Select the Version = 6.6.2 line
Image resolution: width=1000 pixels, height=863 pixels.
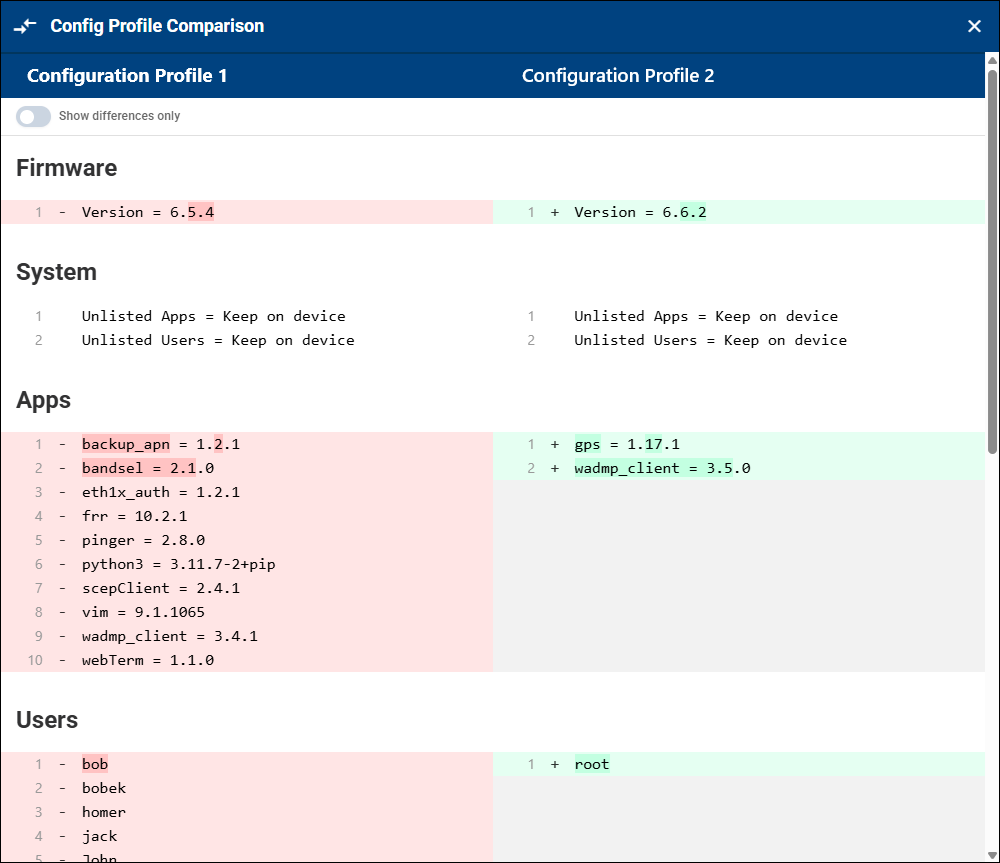click(x=739, y=212)
